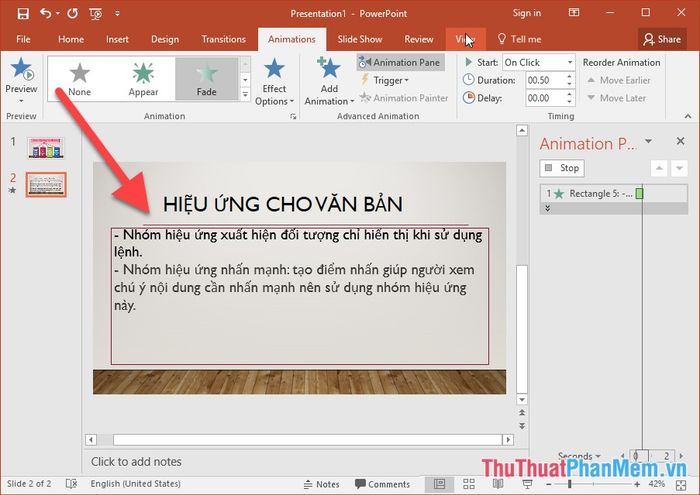Expand contents chevron below Rectangle 5
The image size is (700, 495).
tap(547, 208)
